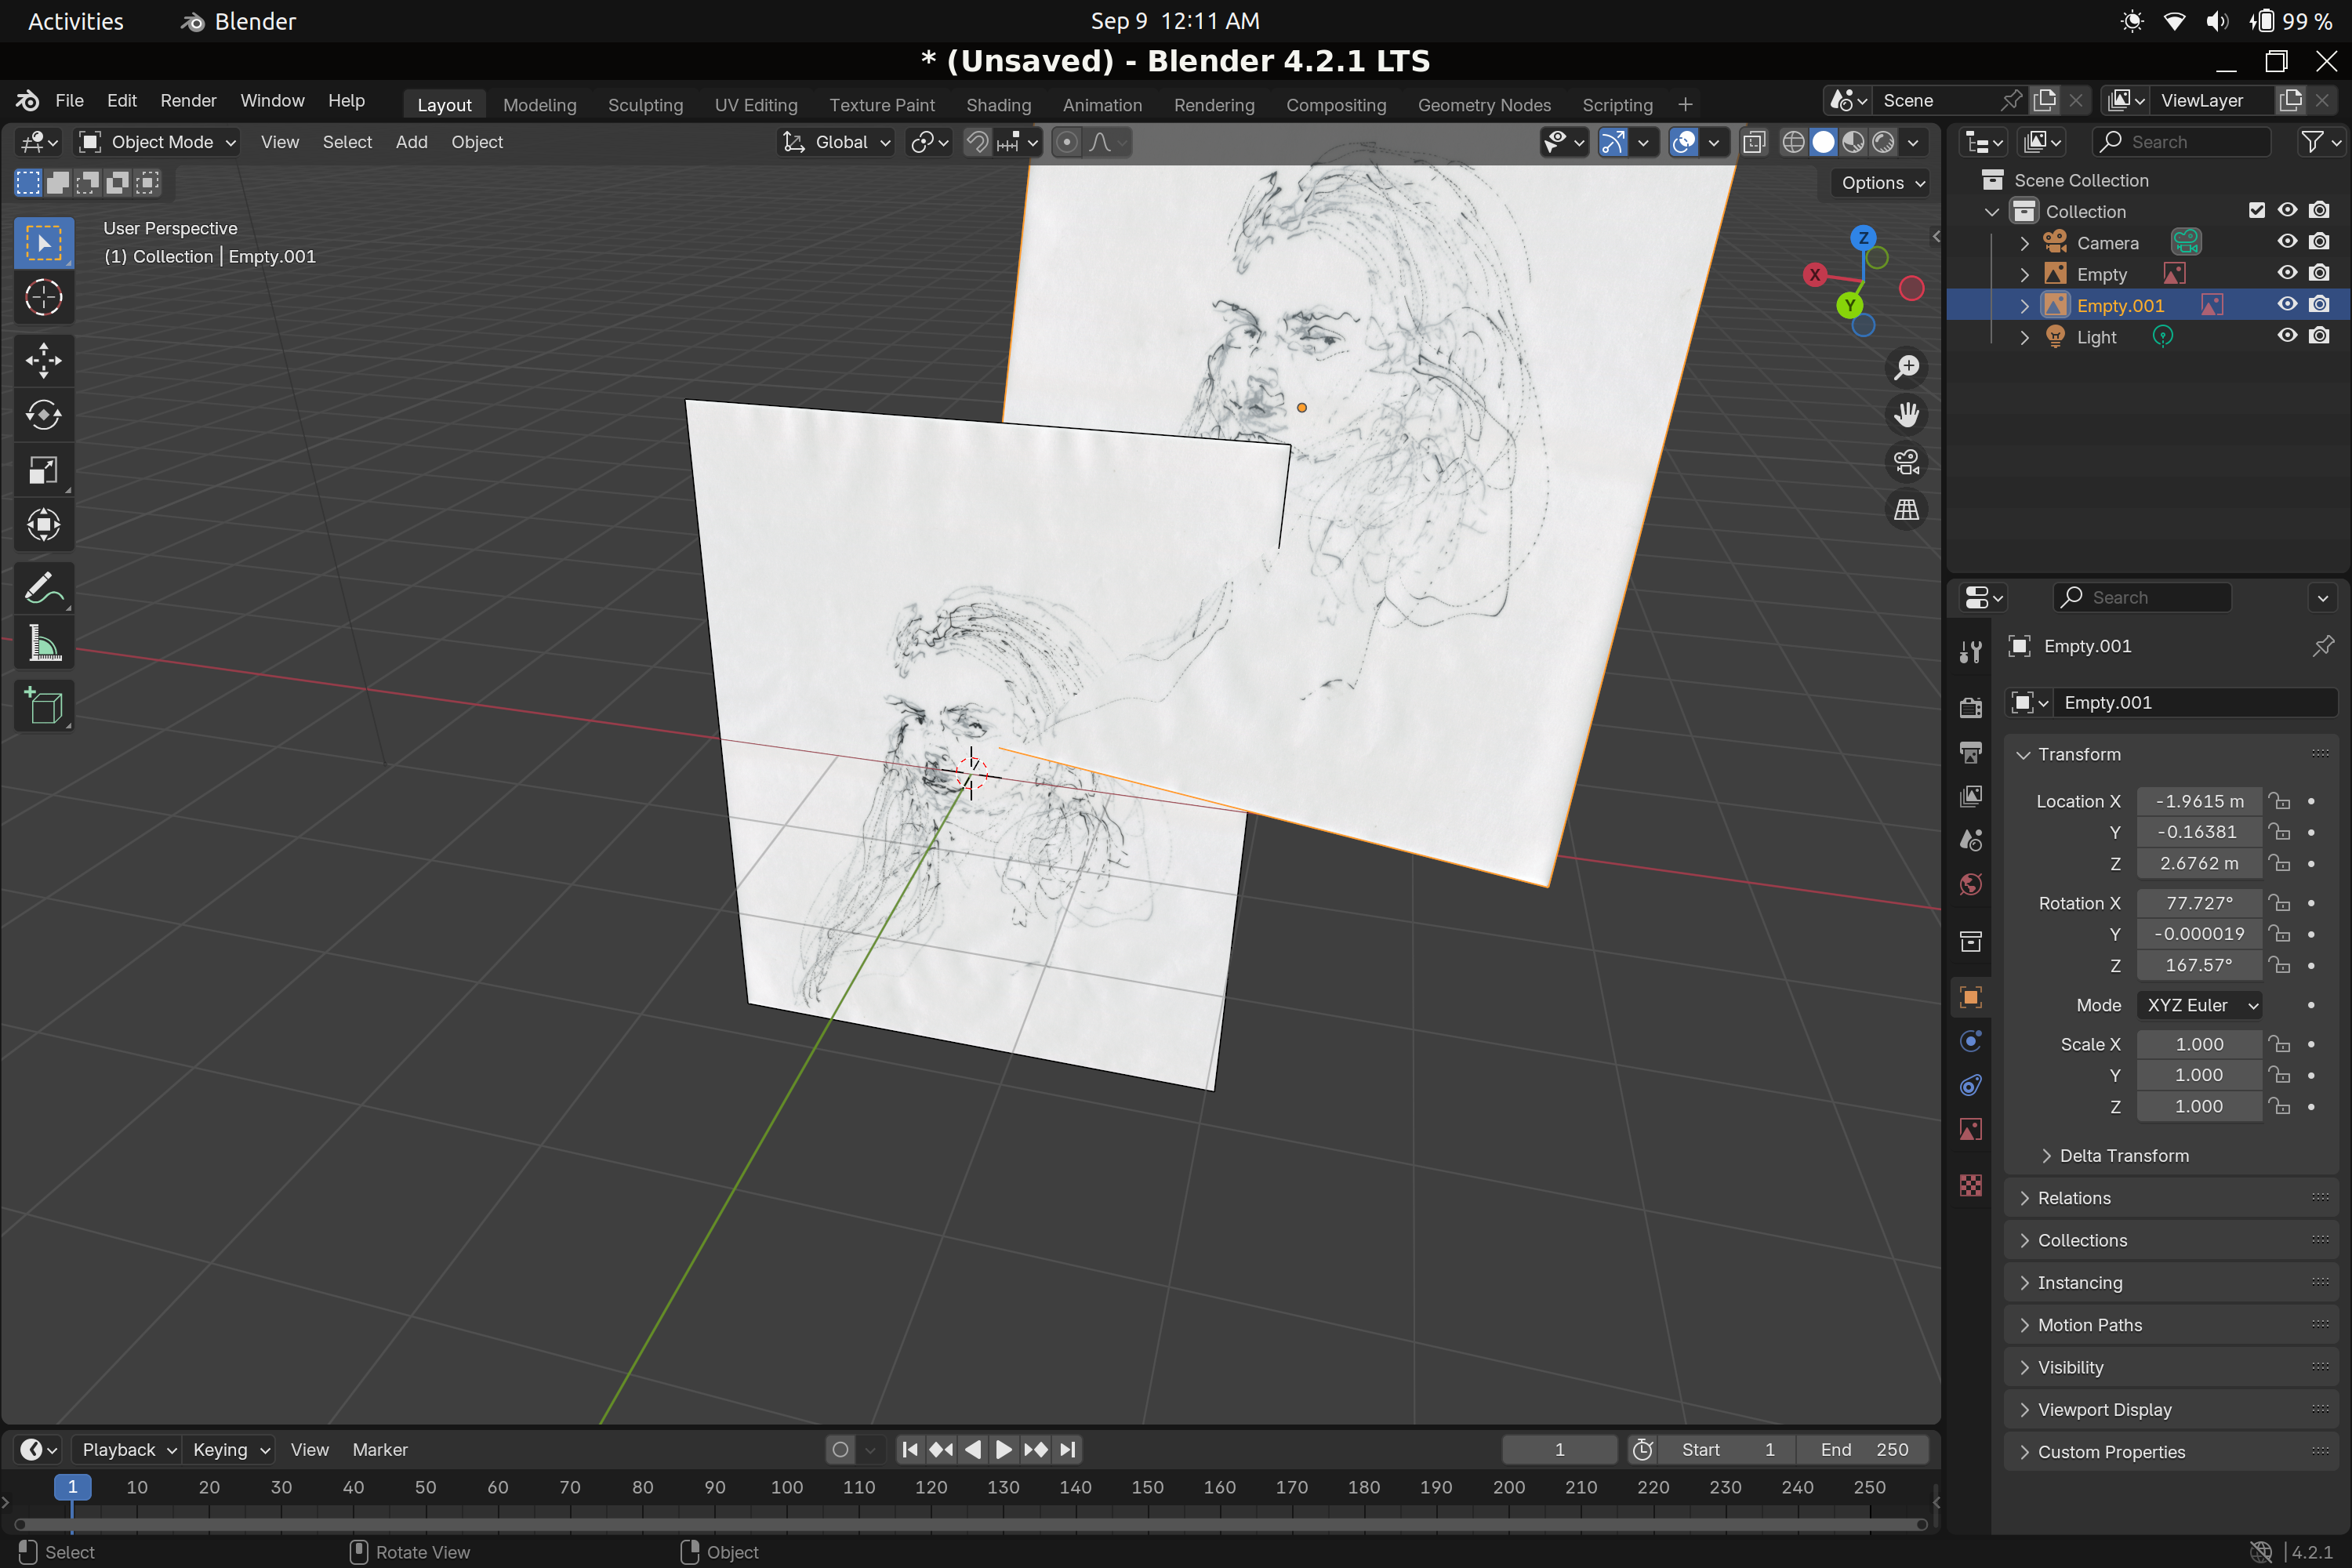
Task: Open the XYZ Euler rotation mode dropdown
Action: (x=2200, y=1005)
